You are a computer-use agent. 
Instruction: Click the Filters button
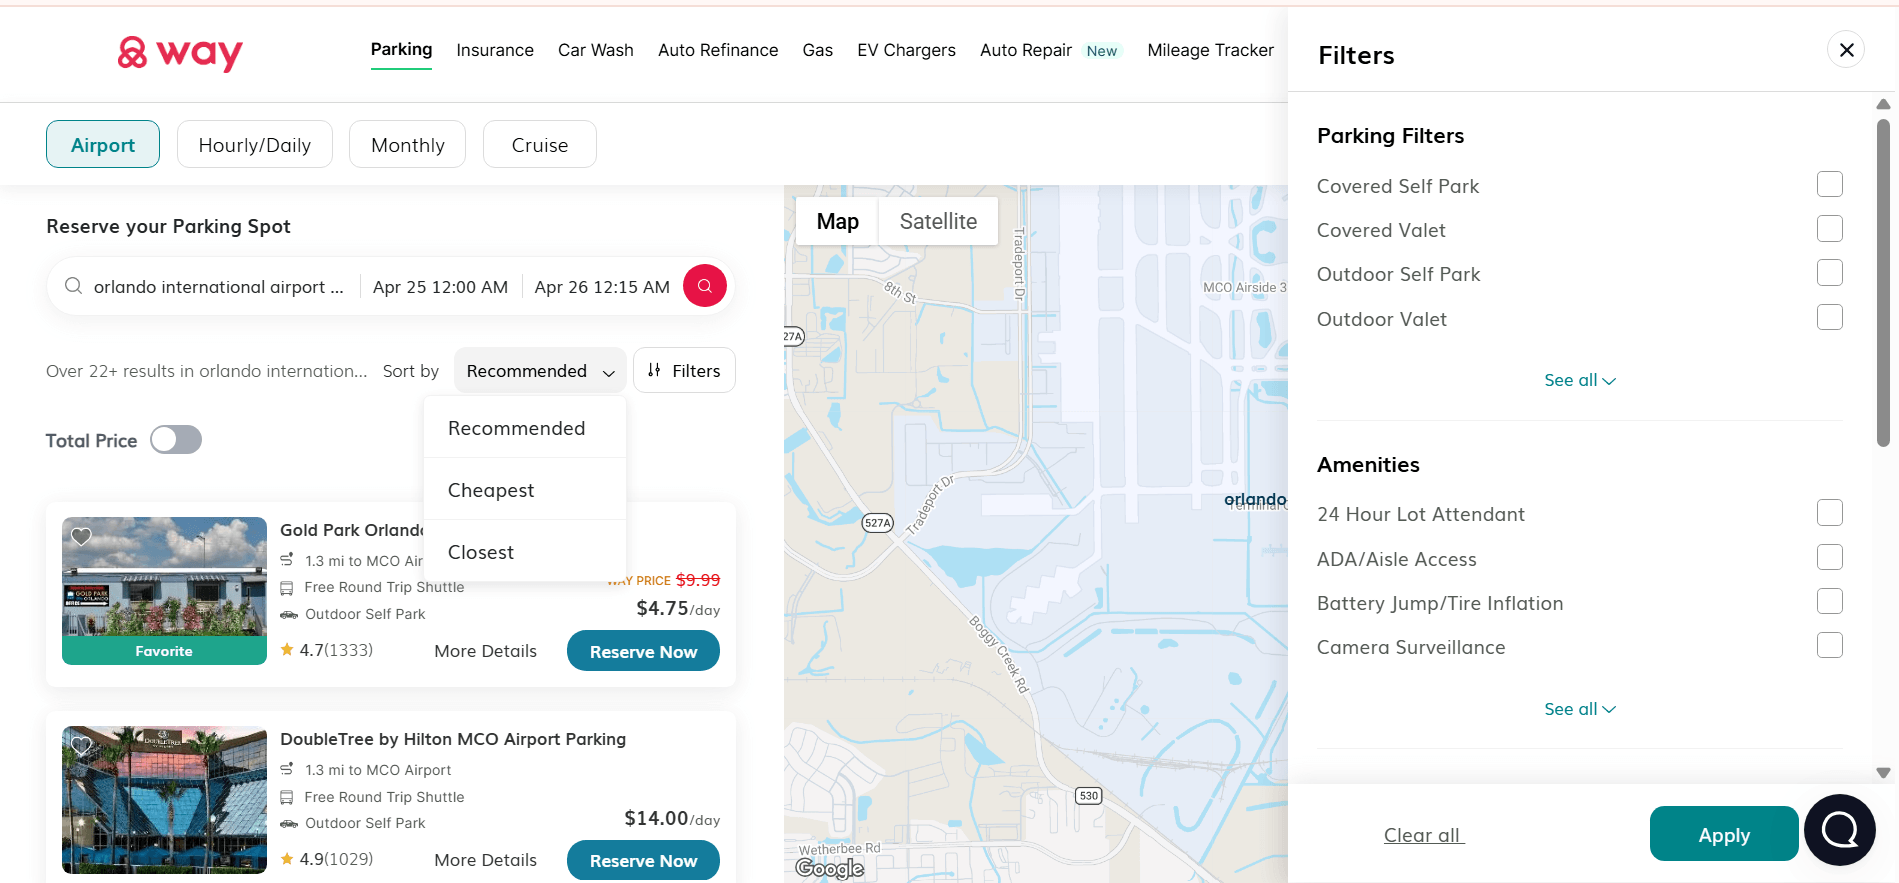coord(684,370)
